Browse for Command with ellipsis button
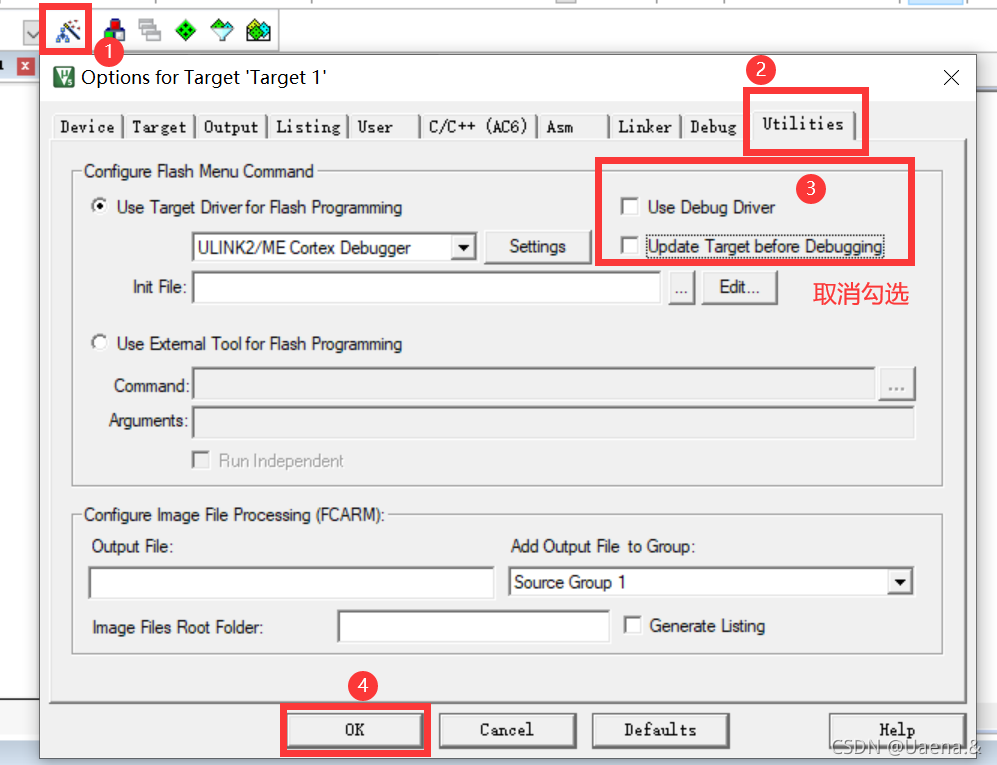The height and width of the screenshot is (765, 997). point(896,383)
